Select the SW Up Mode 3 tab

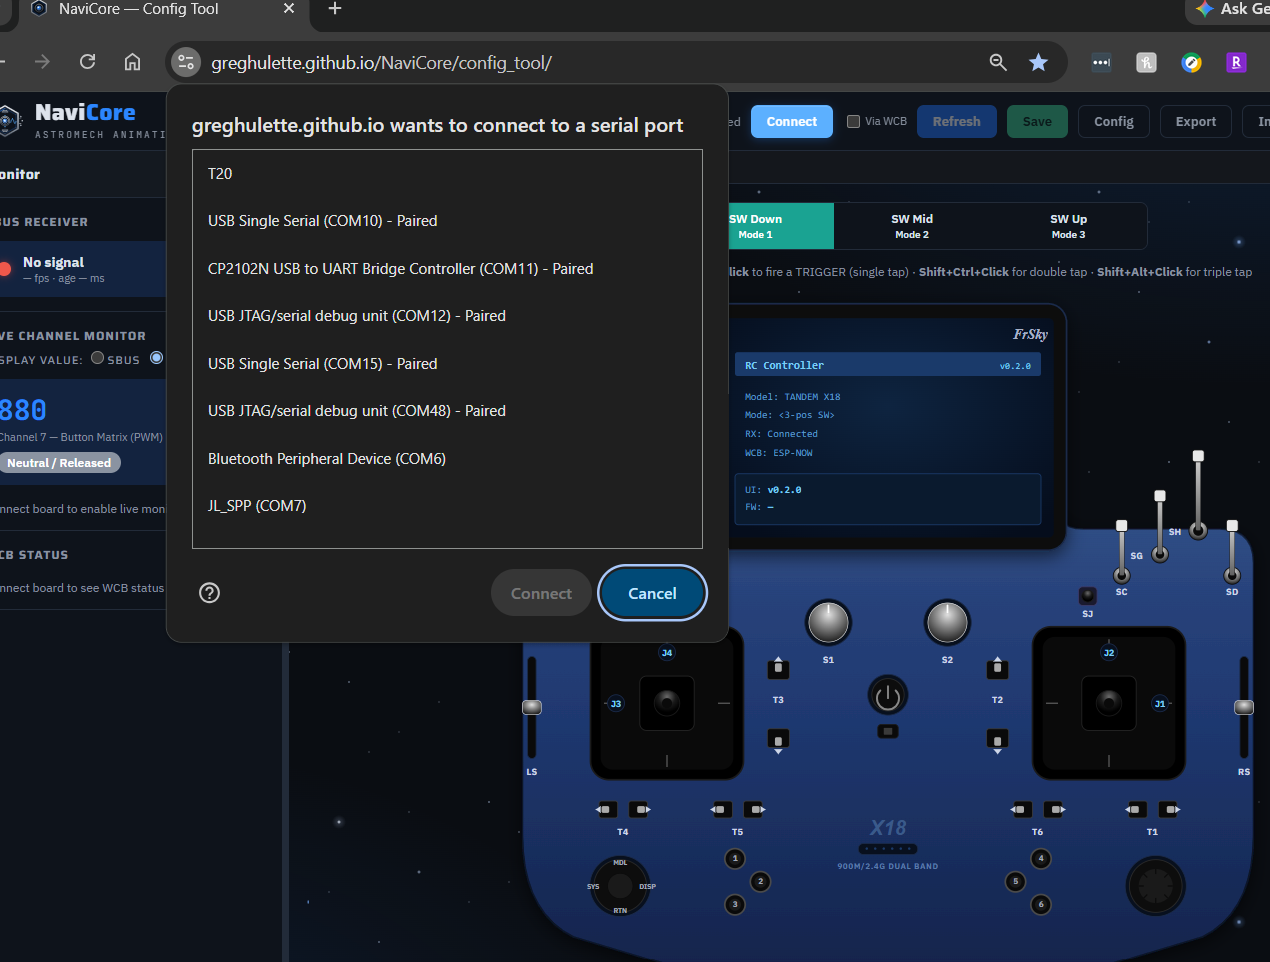tap(1068, 226)
